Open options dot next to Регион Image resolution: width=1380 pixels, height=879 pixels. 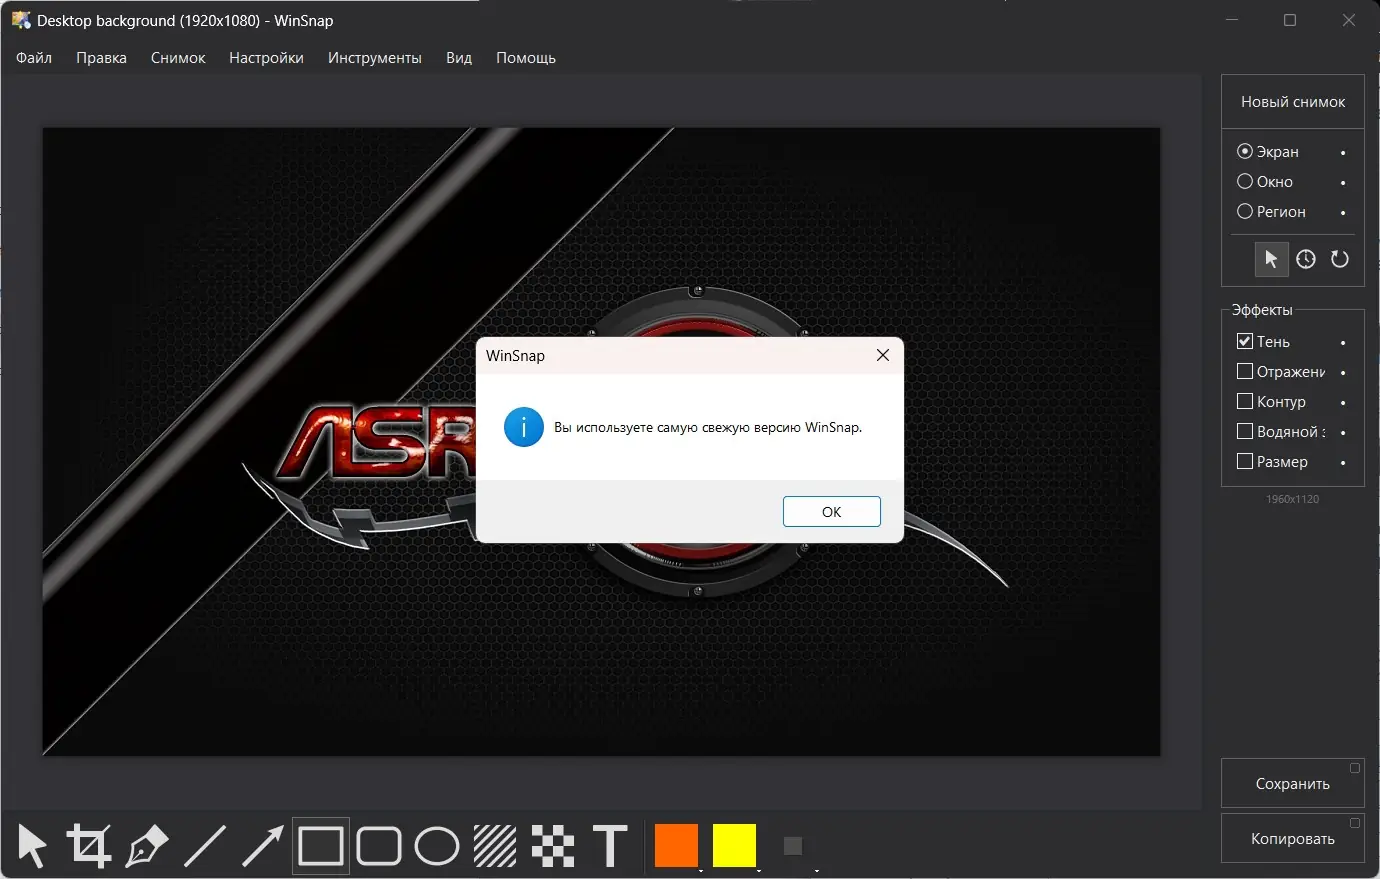1343,213
